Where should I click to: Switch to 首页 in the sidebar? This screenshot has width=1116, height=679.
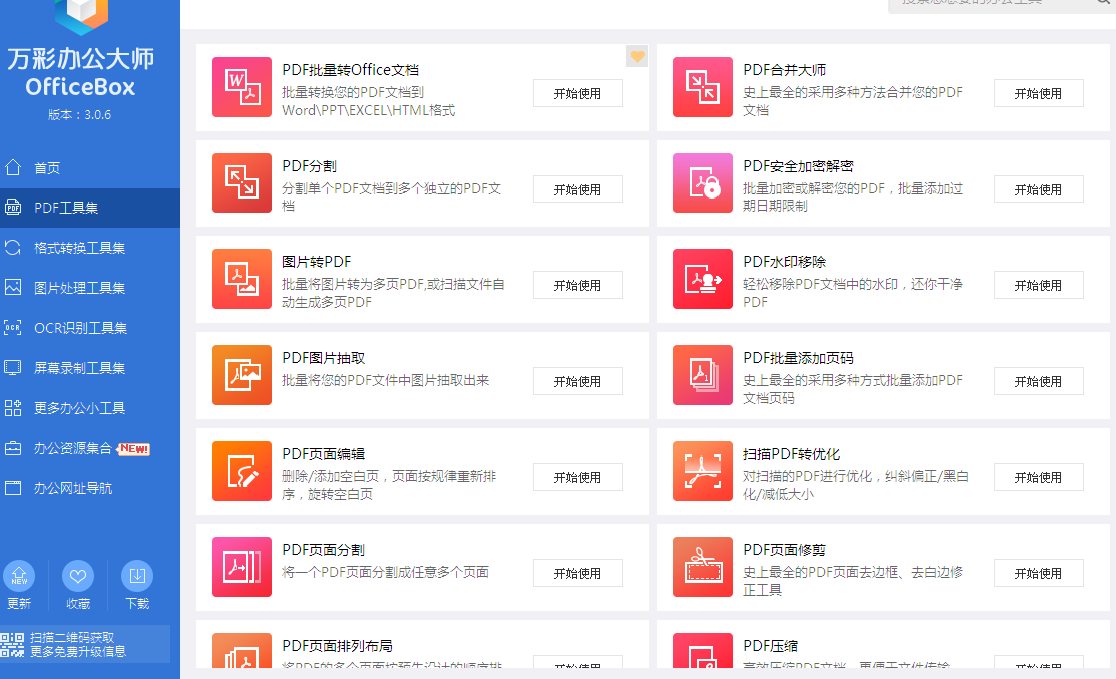tap(47, 168)
